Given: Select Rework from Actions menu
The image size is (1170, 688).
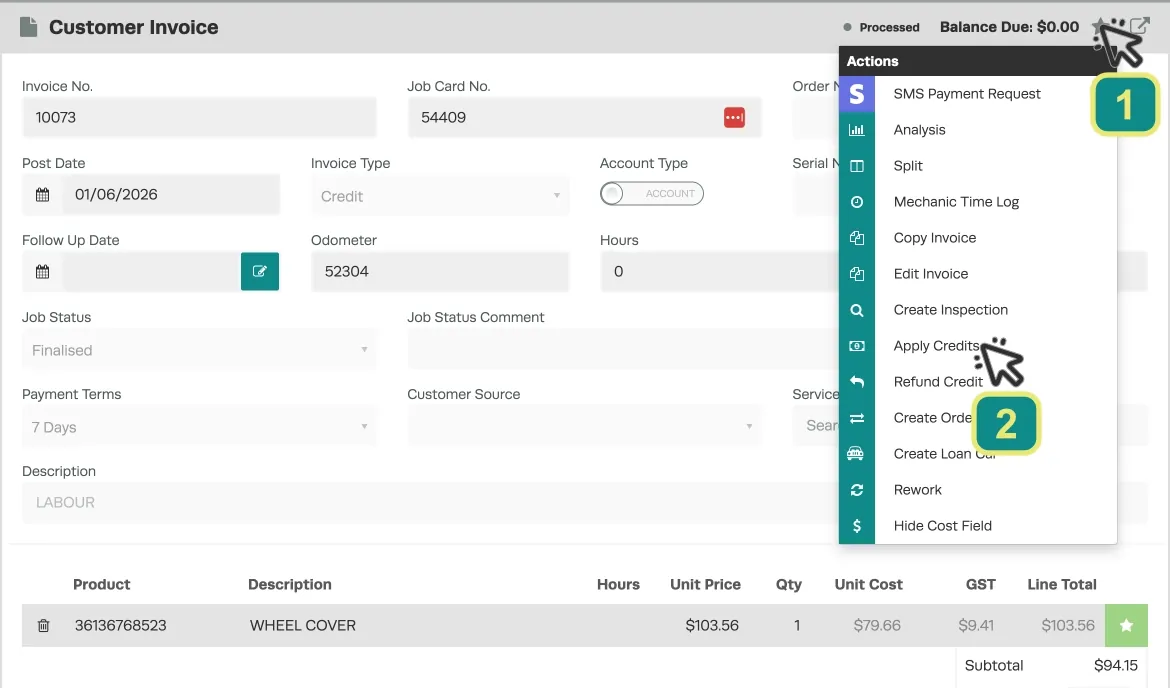Looking at the screenshot, I should point(917,490).
